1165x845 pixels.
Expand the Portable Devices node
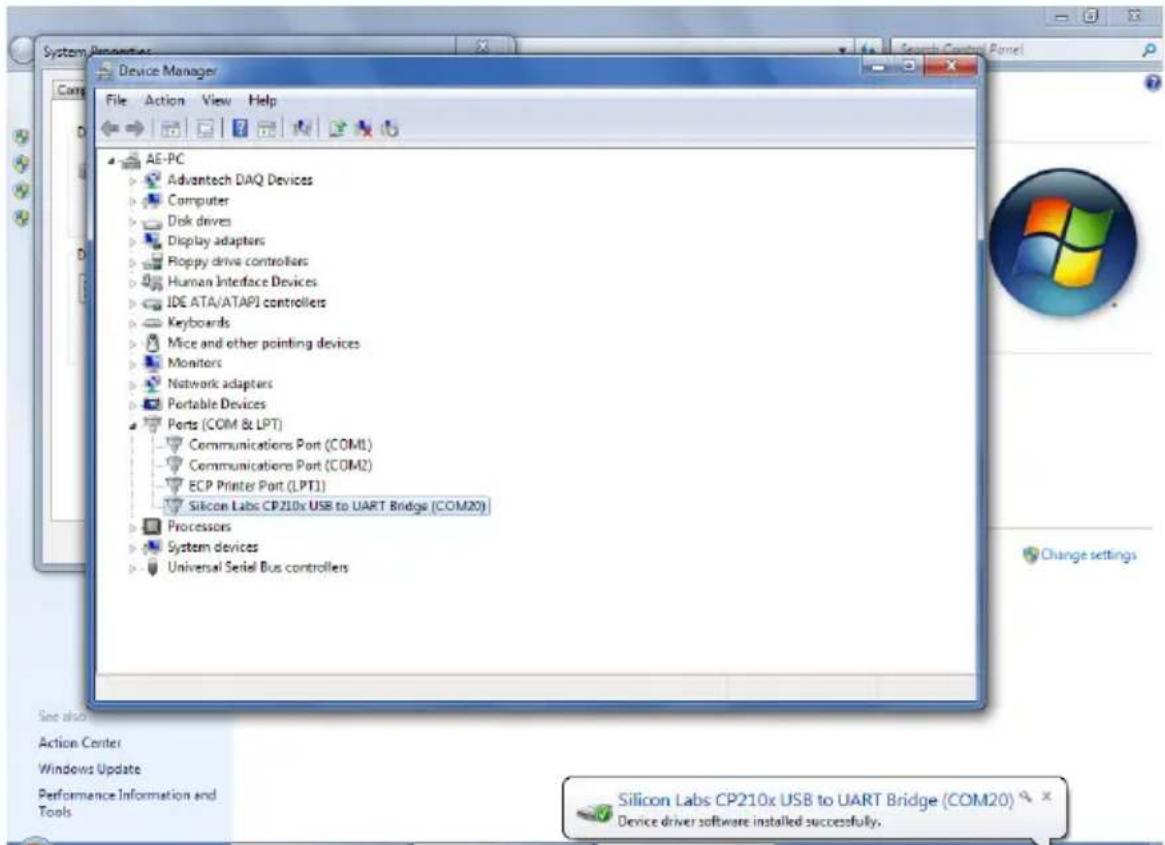(x=132, y=404)
